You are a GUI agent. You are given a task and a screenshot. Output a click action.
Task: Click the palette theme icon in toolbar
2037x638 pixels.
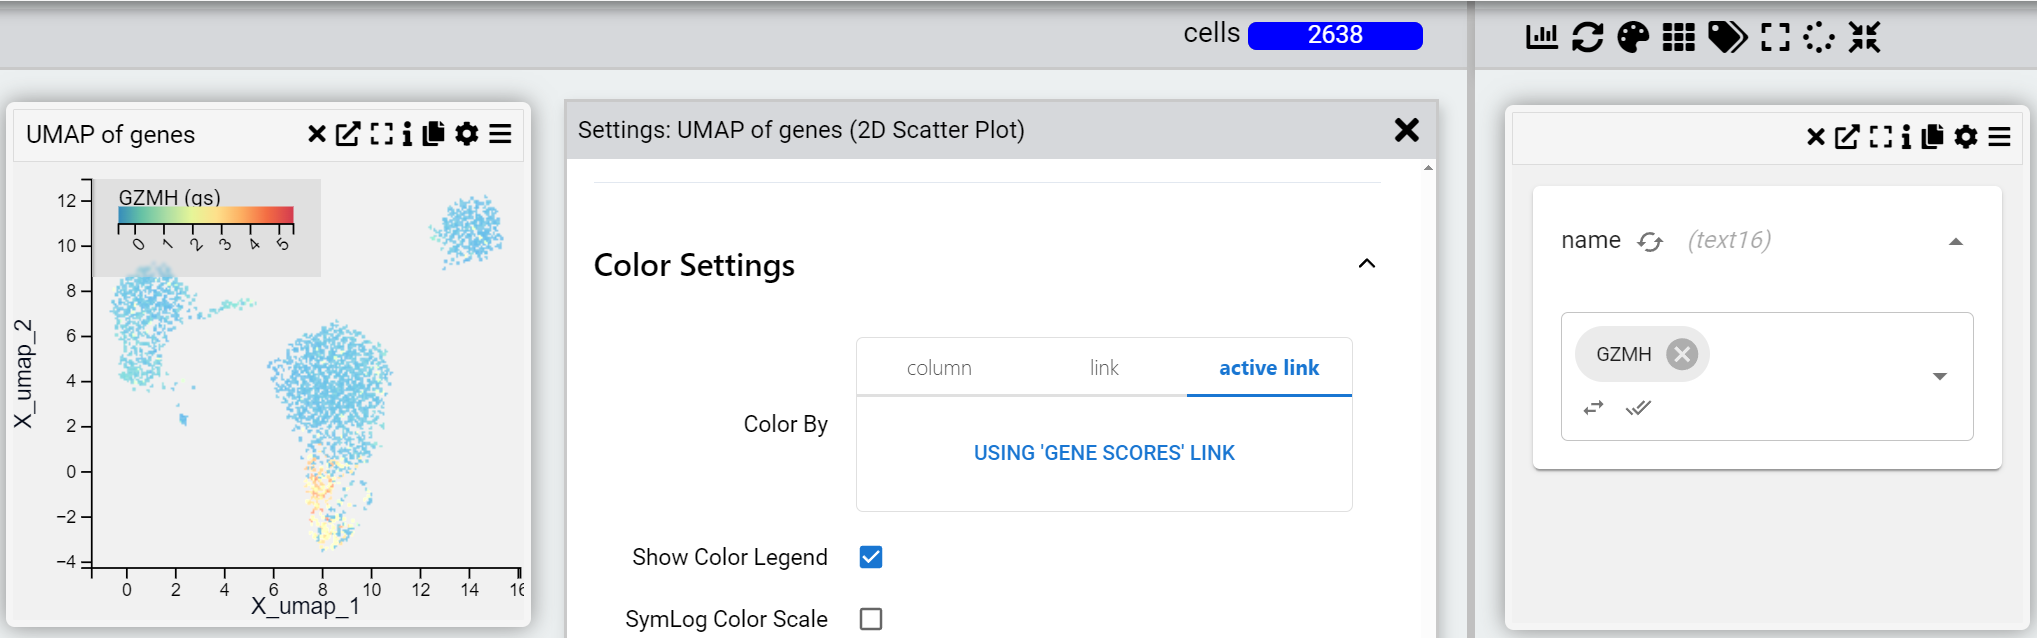click(x=1633, y=37)
